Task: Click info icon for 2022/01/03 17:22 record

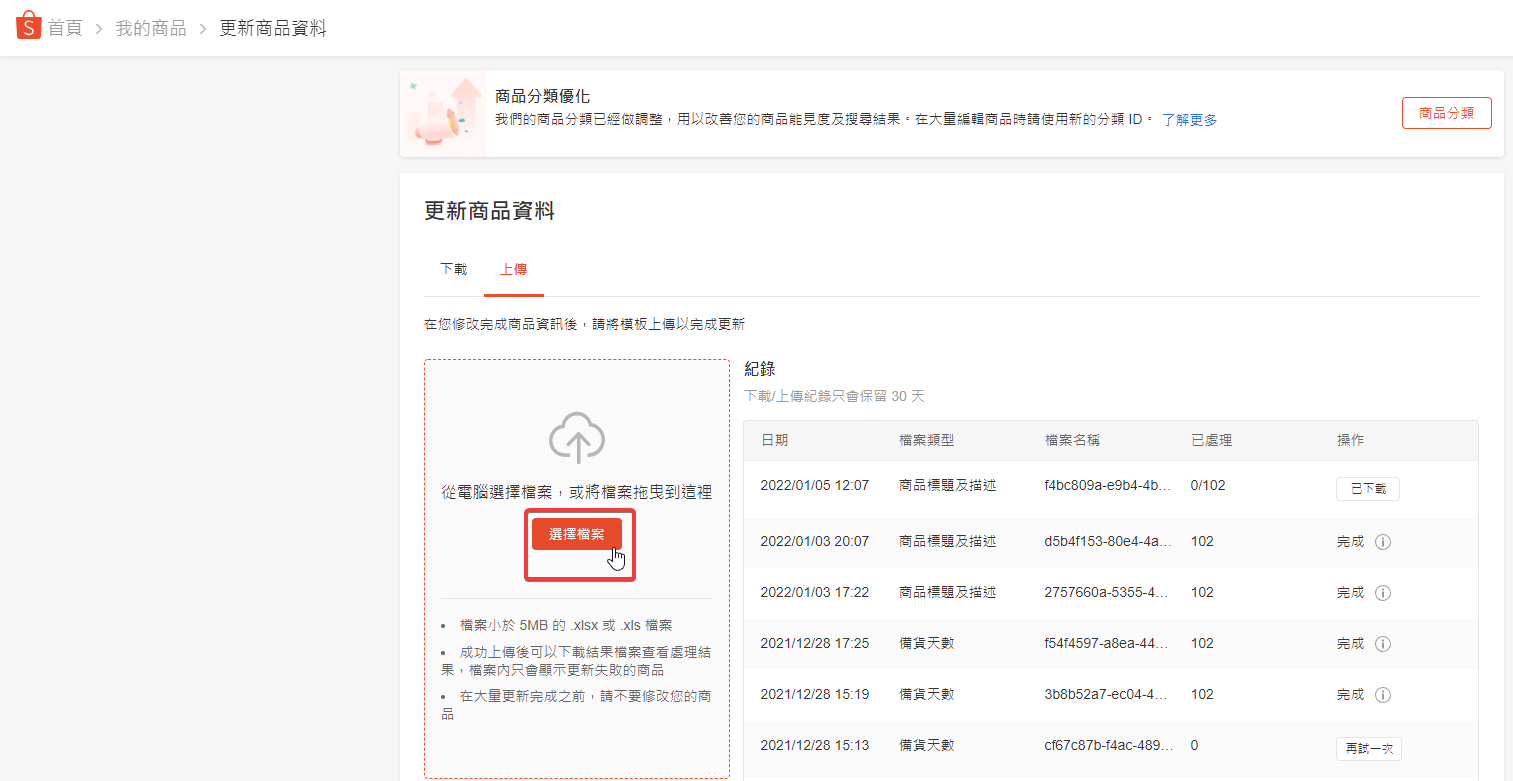Action: point(1383,593)
